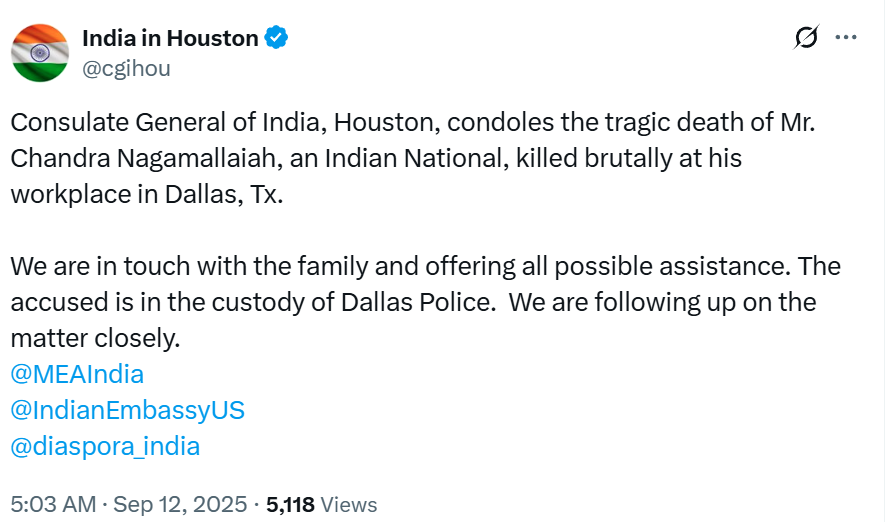Click the text "matter closely."
Screen dimensions: 893x522
[95, 338]
